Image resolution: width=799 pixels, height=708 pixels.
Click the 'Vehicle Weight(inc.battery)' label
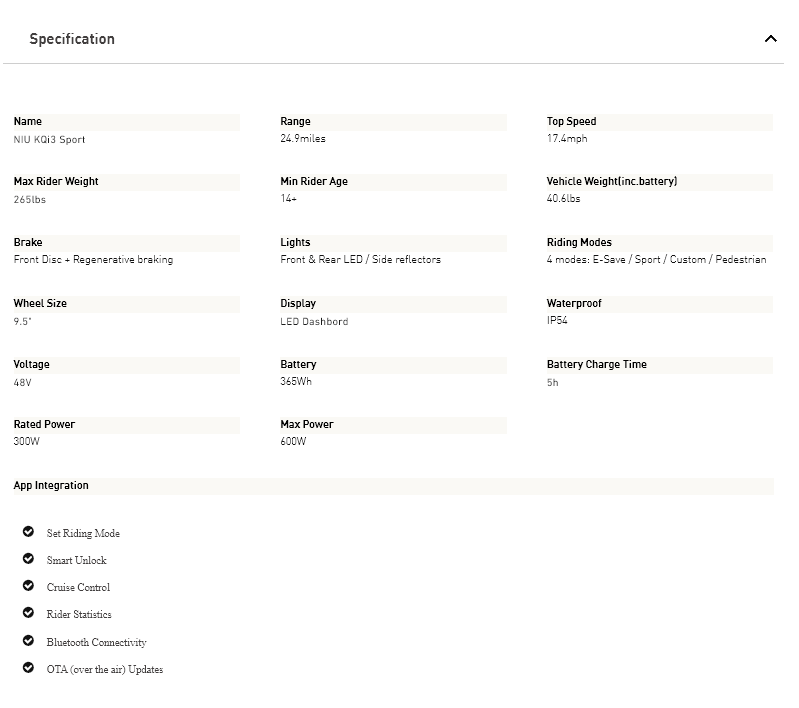612,182
